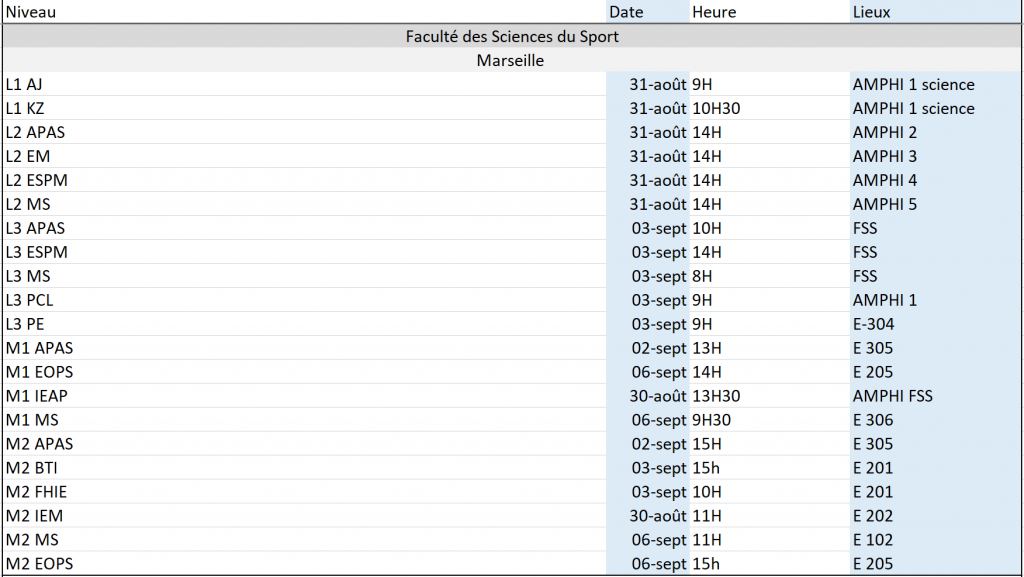Select the L1 KZ 10H30 time cell
The image size is (1024, 577).
click(769, 108)
